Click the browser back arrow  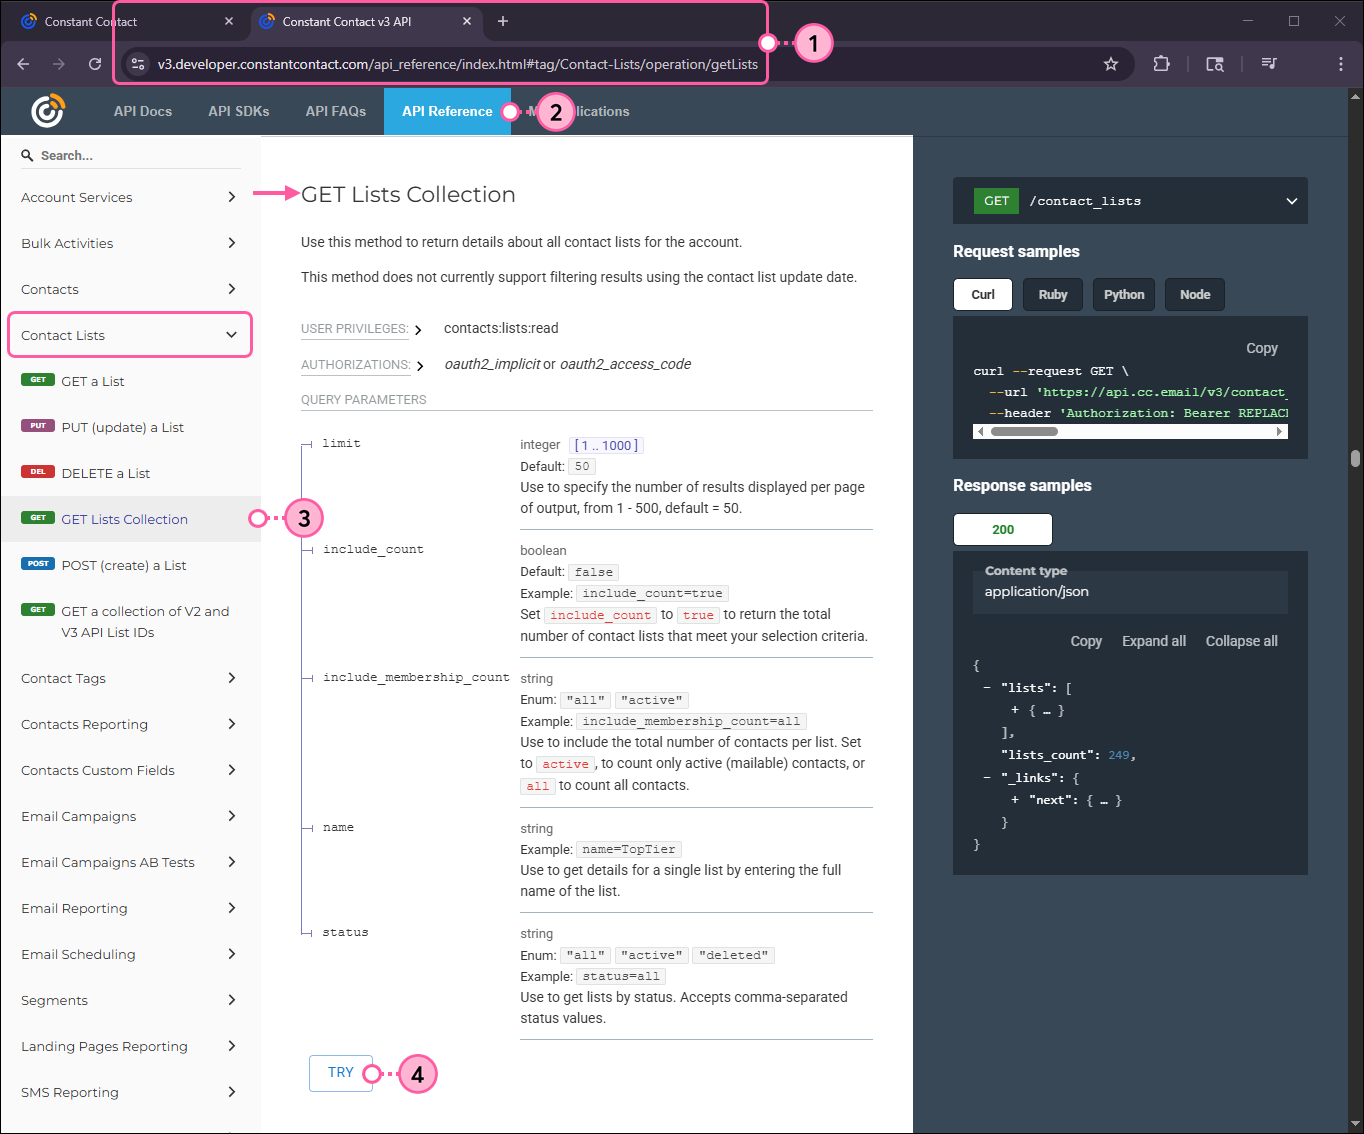point(23,64)
